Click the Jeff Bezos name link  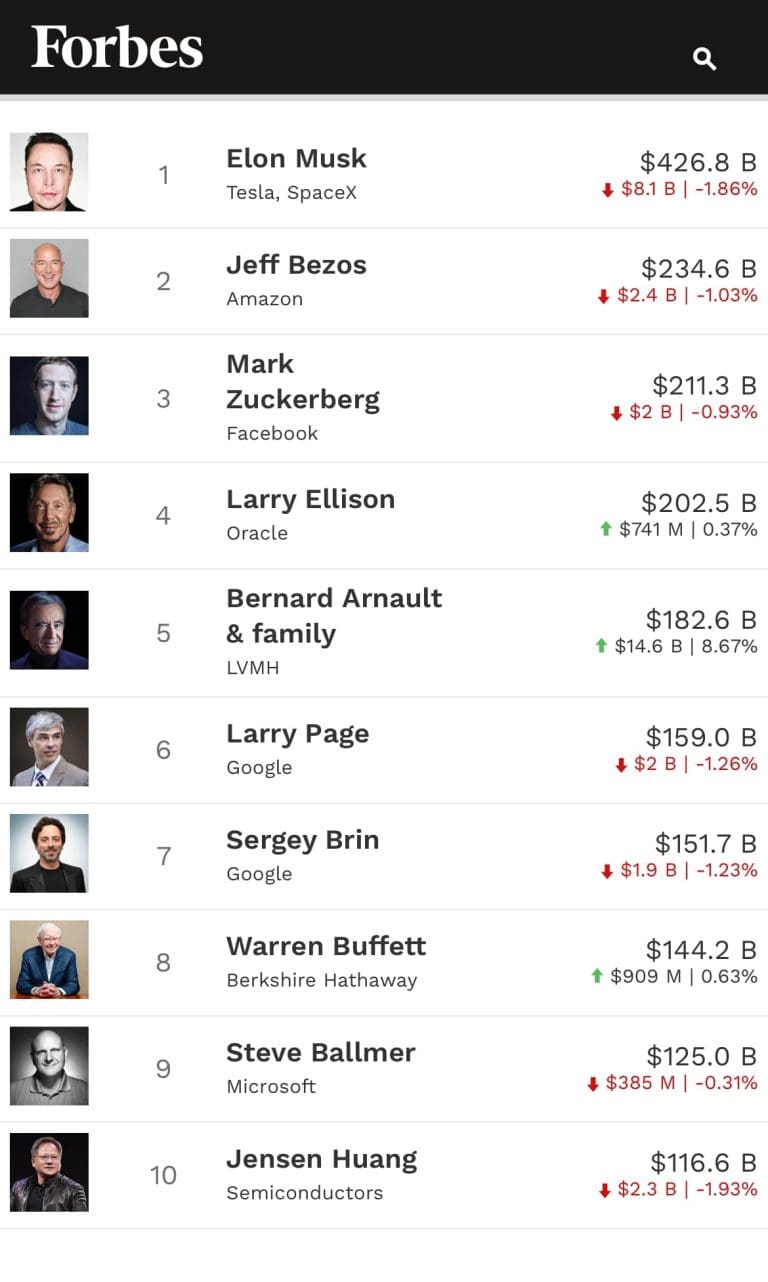(x=296, y=265)
